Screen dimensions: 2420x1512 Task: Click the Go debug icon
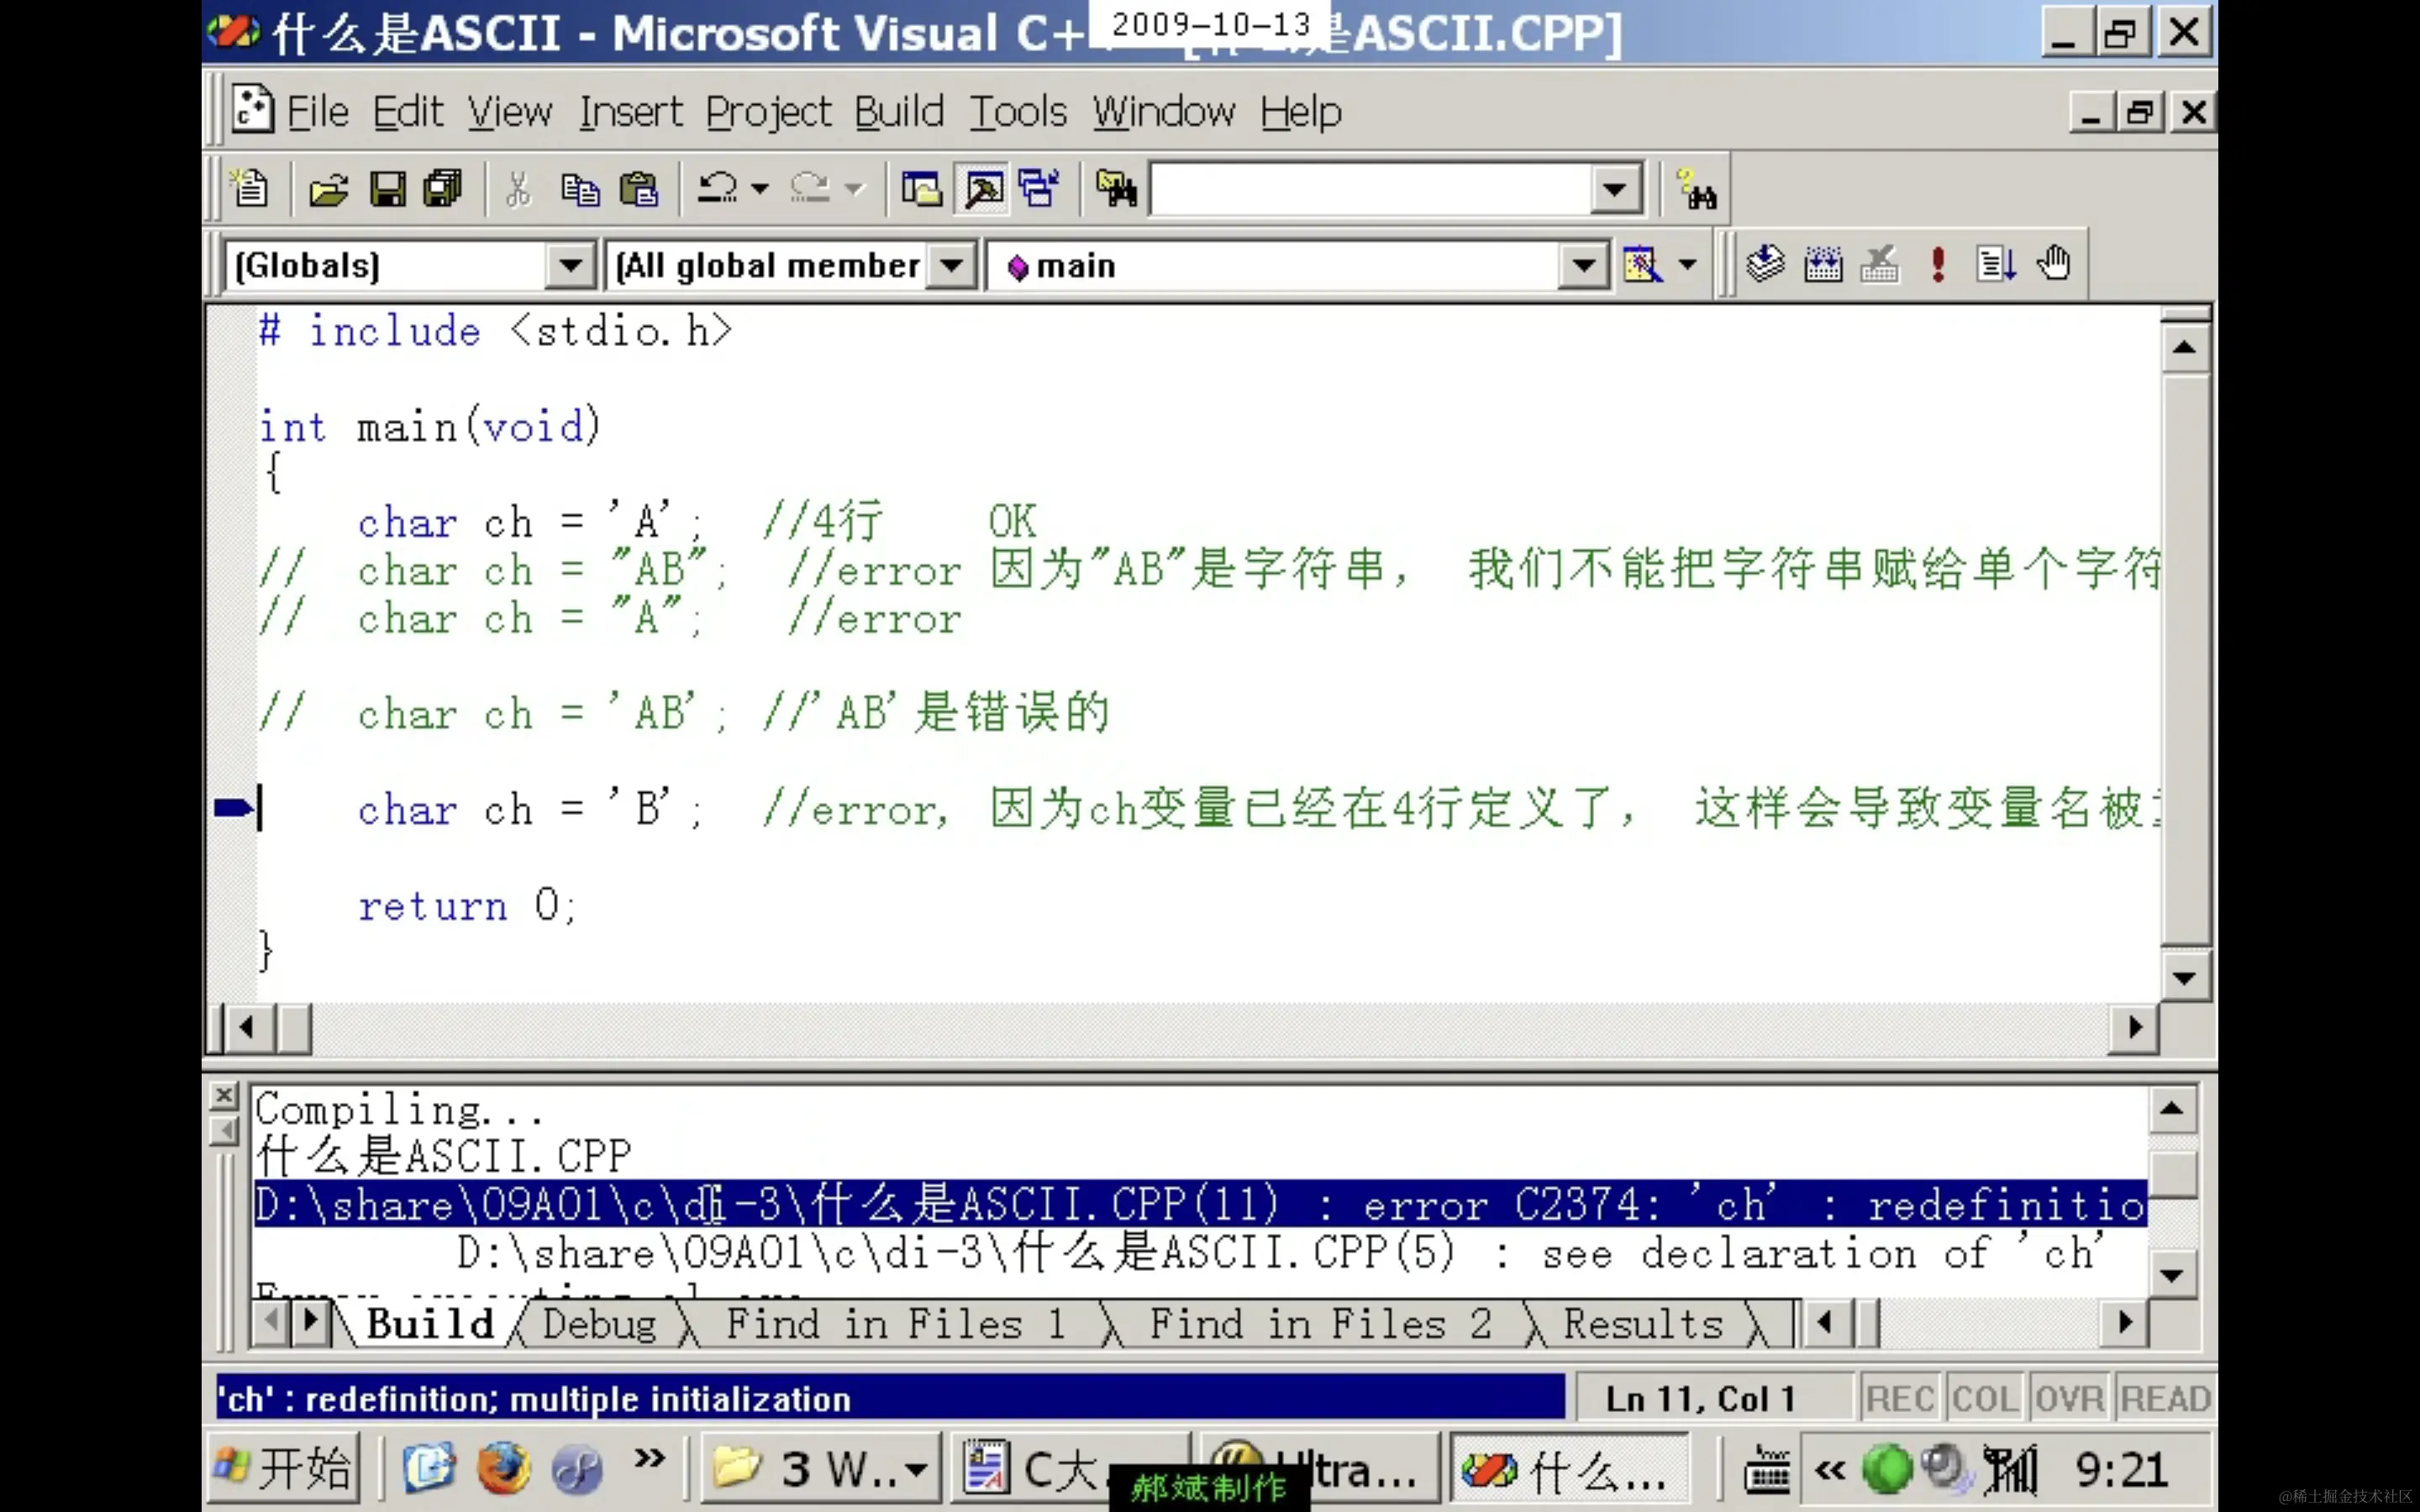tap(1995, 265)
